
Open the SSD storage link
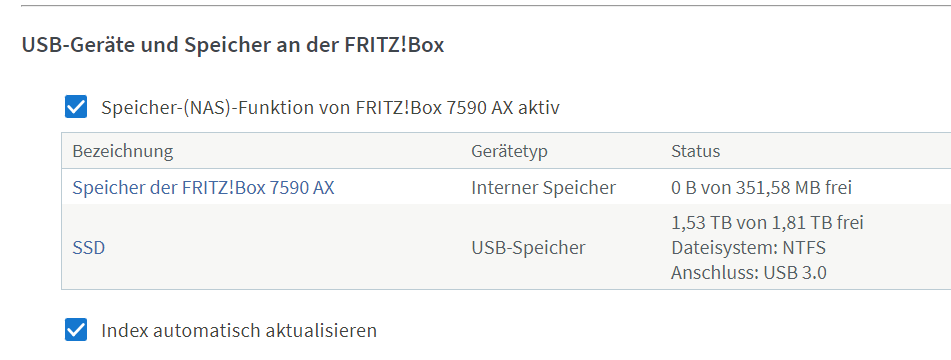pyautogui.click(x=89, y=248)
